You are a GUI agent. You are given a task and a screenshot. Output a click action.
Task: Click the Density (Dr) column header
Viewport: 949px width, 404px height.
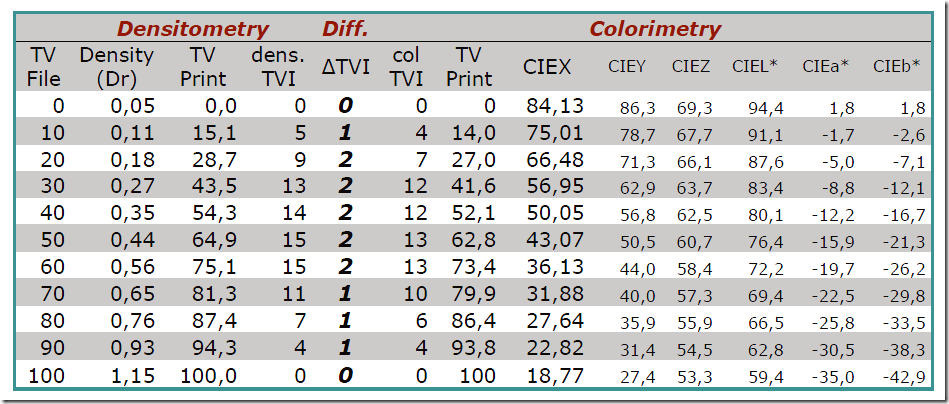click(116, 67)
